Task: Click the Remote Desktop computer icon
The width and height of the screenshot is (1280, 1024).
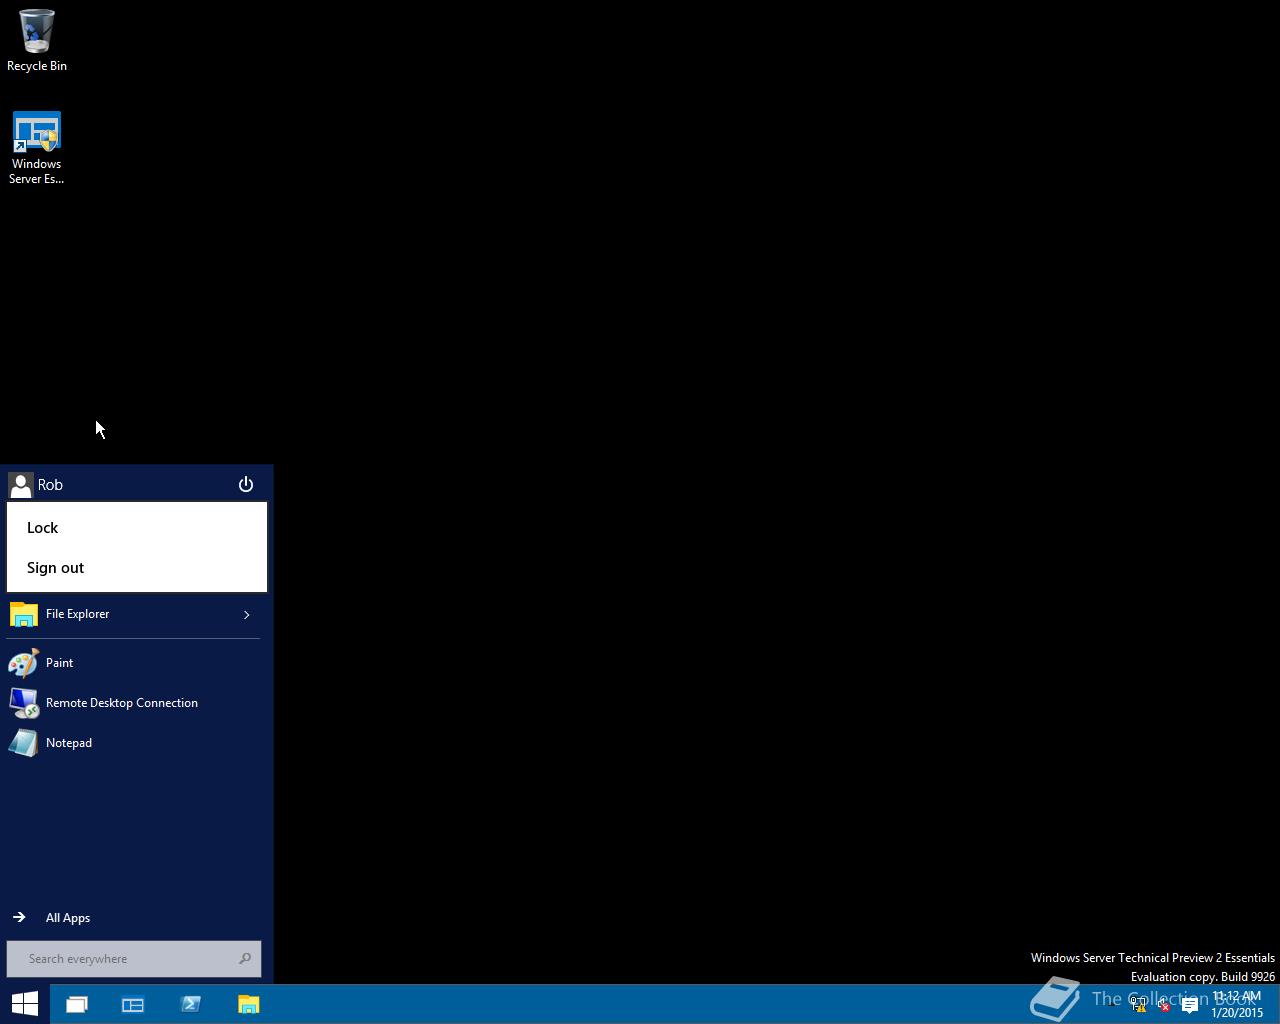Action: pyautogui.click(x=24, y=703)
